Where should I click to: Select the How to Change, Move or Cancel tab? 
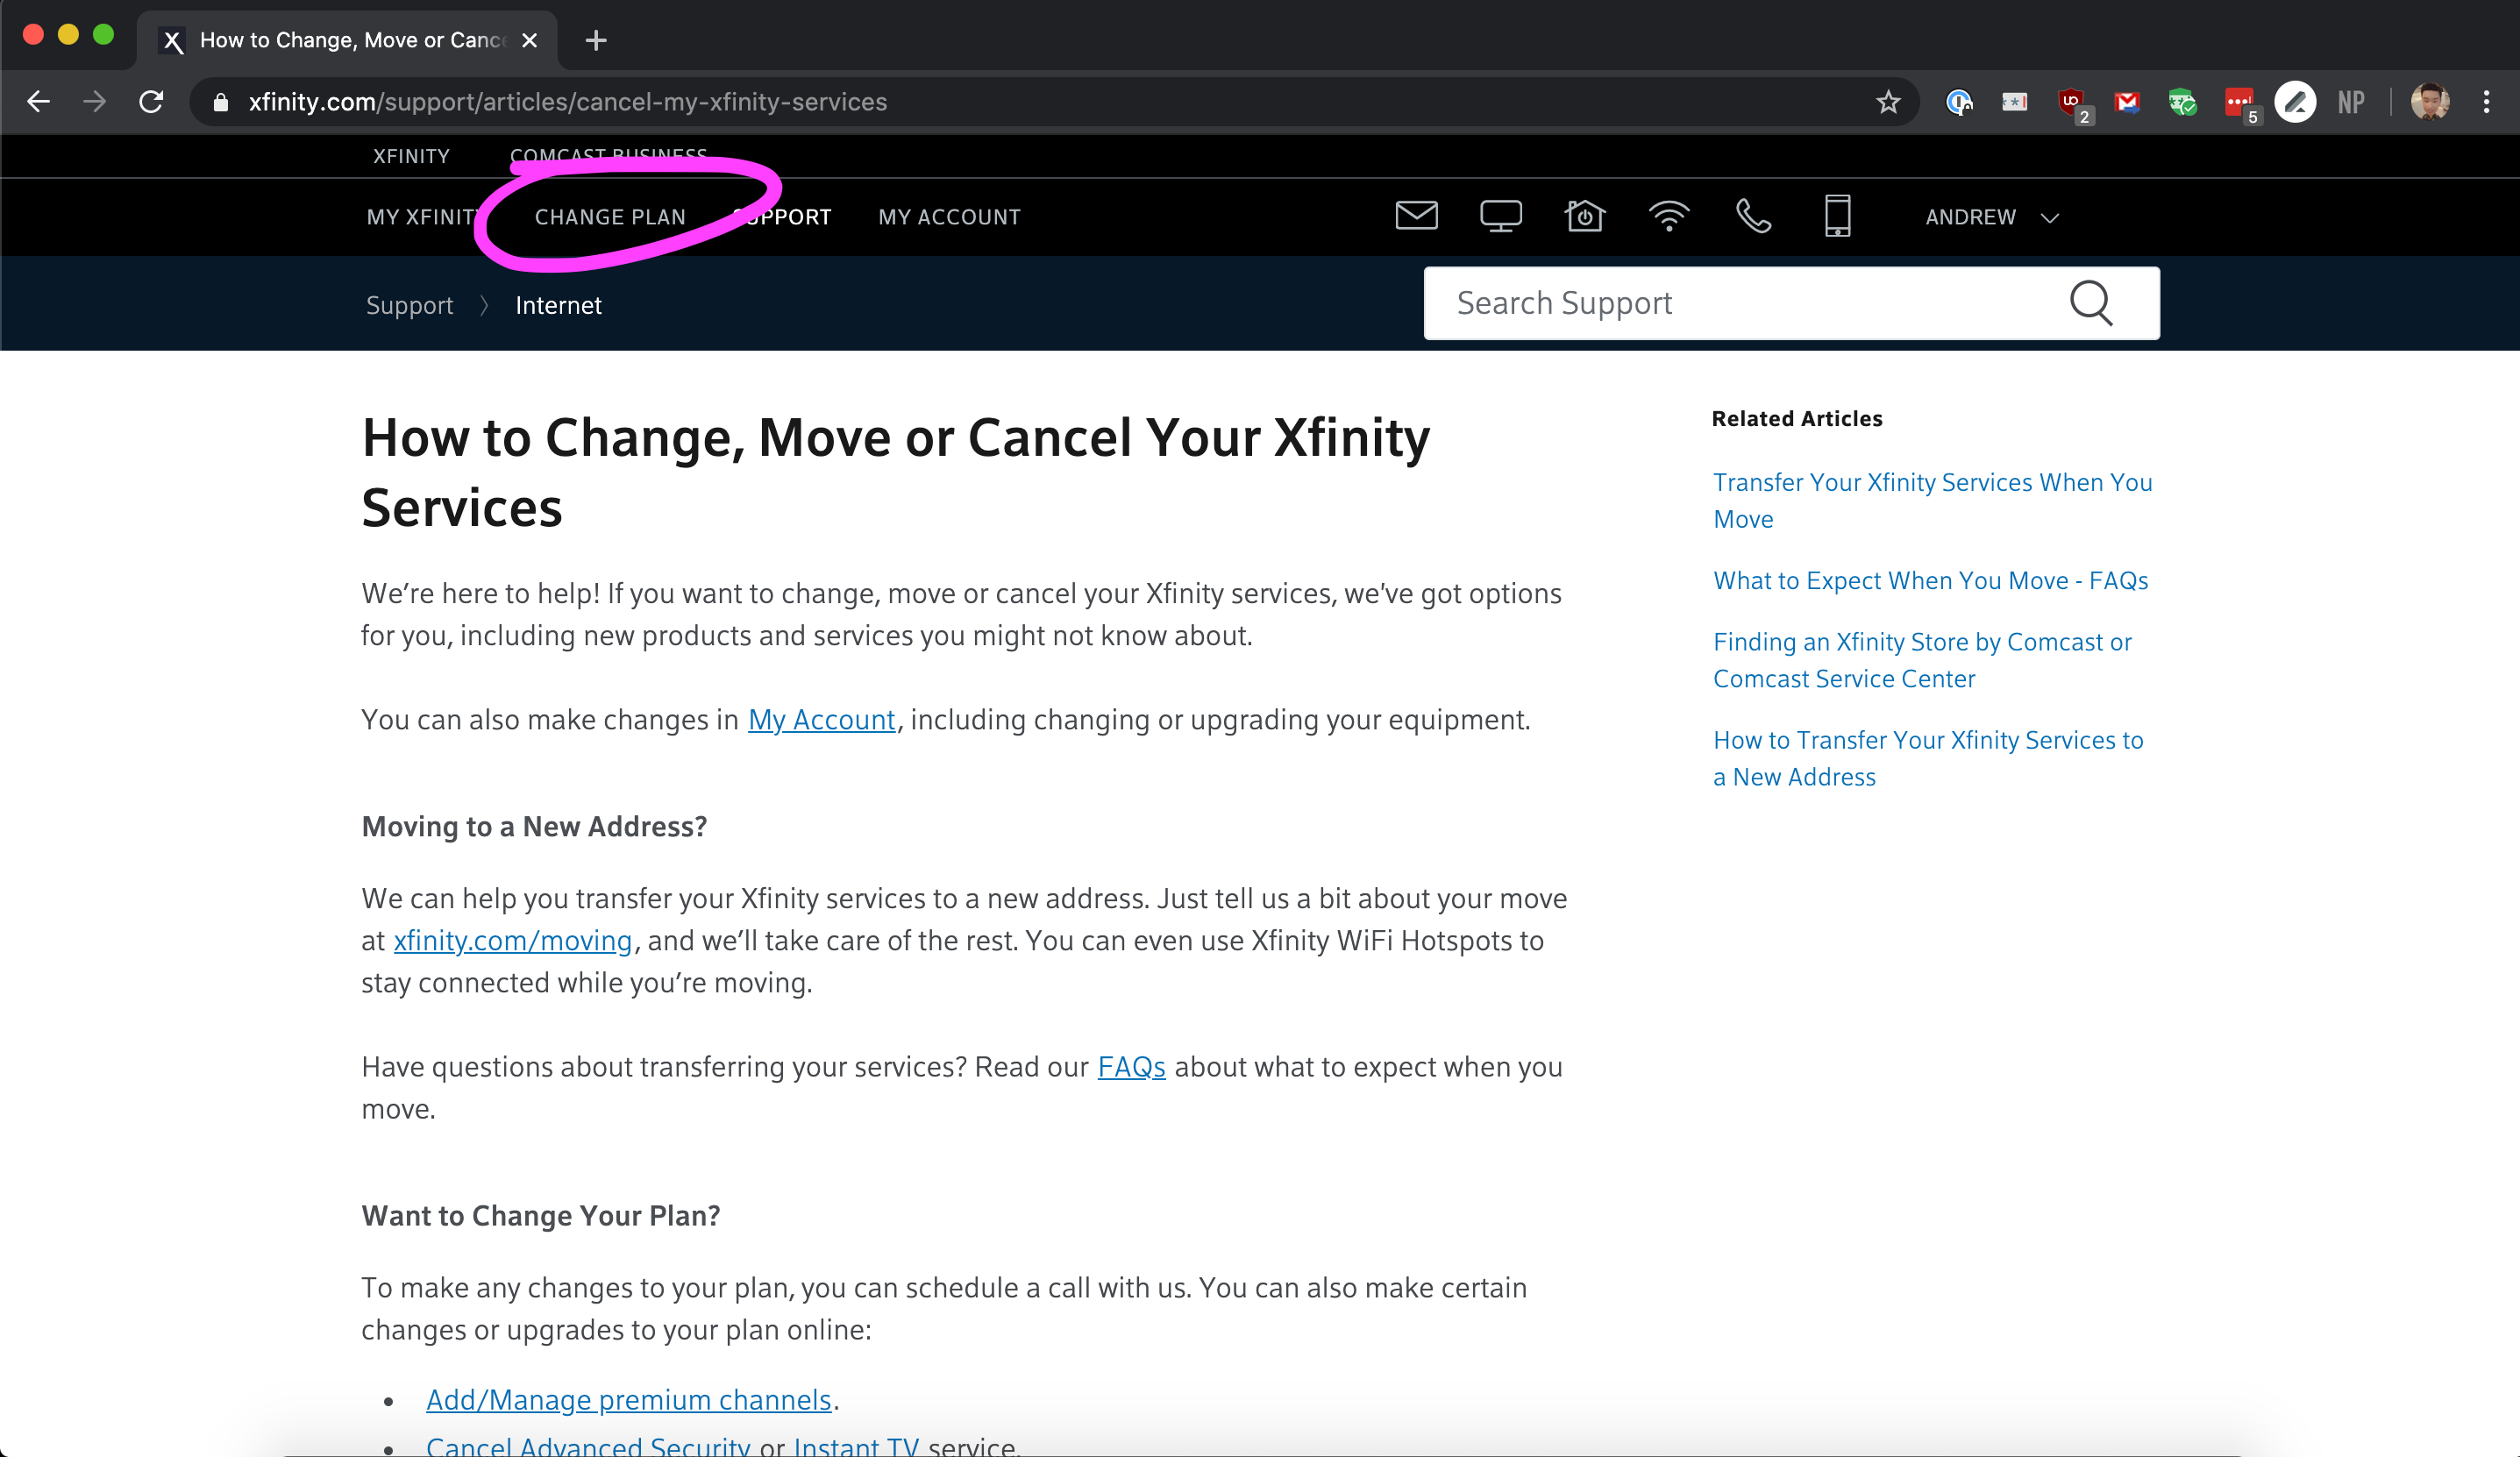348,40
